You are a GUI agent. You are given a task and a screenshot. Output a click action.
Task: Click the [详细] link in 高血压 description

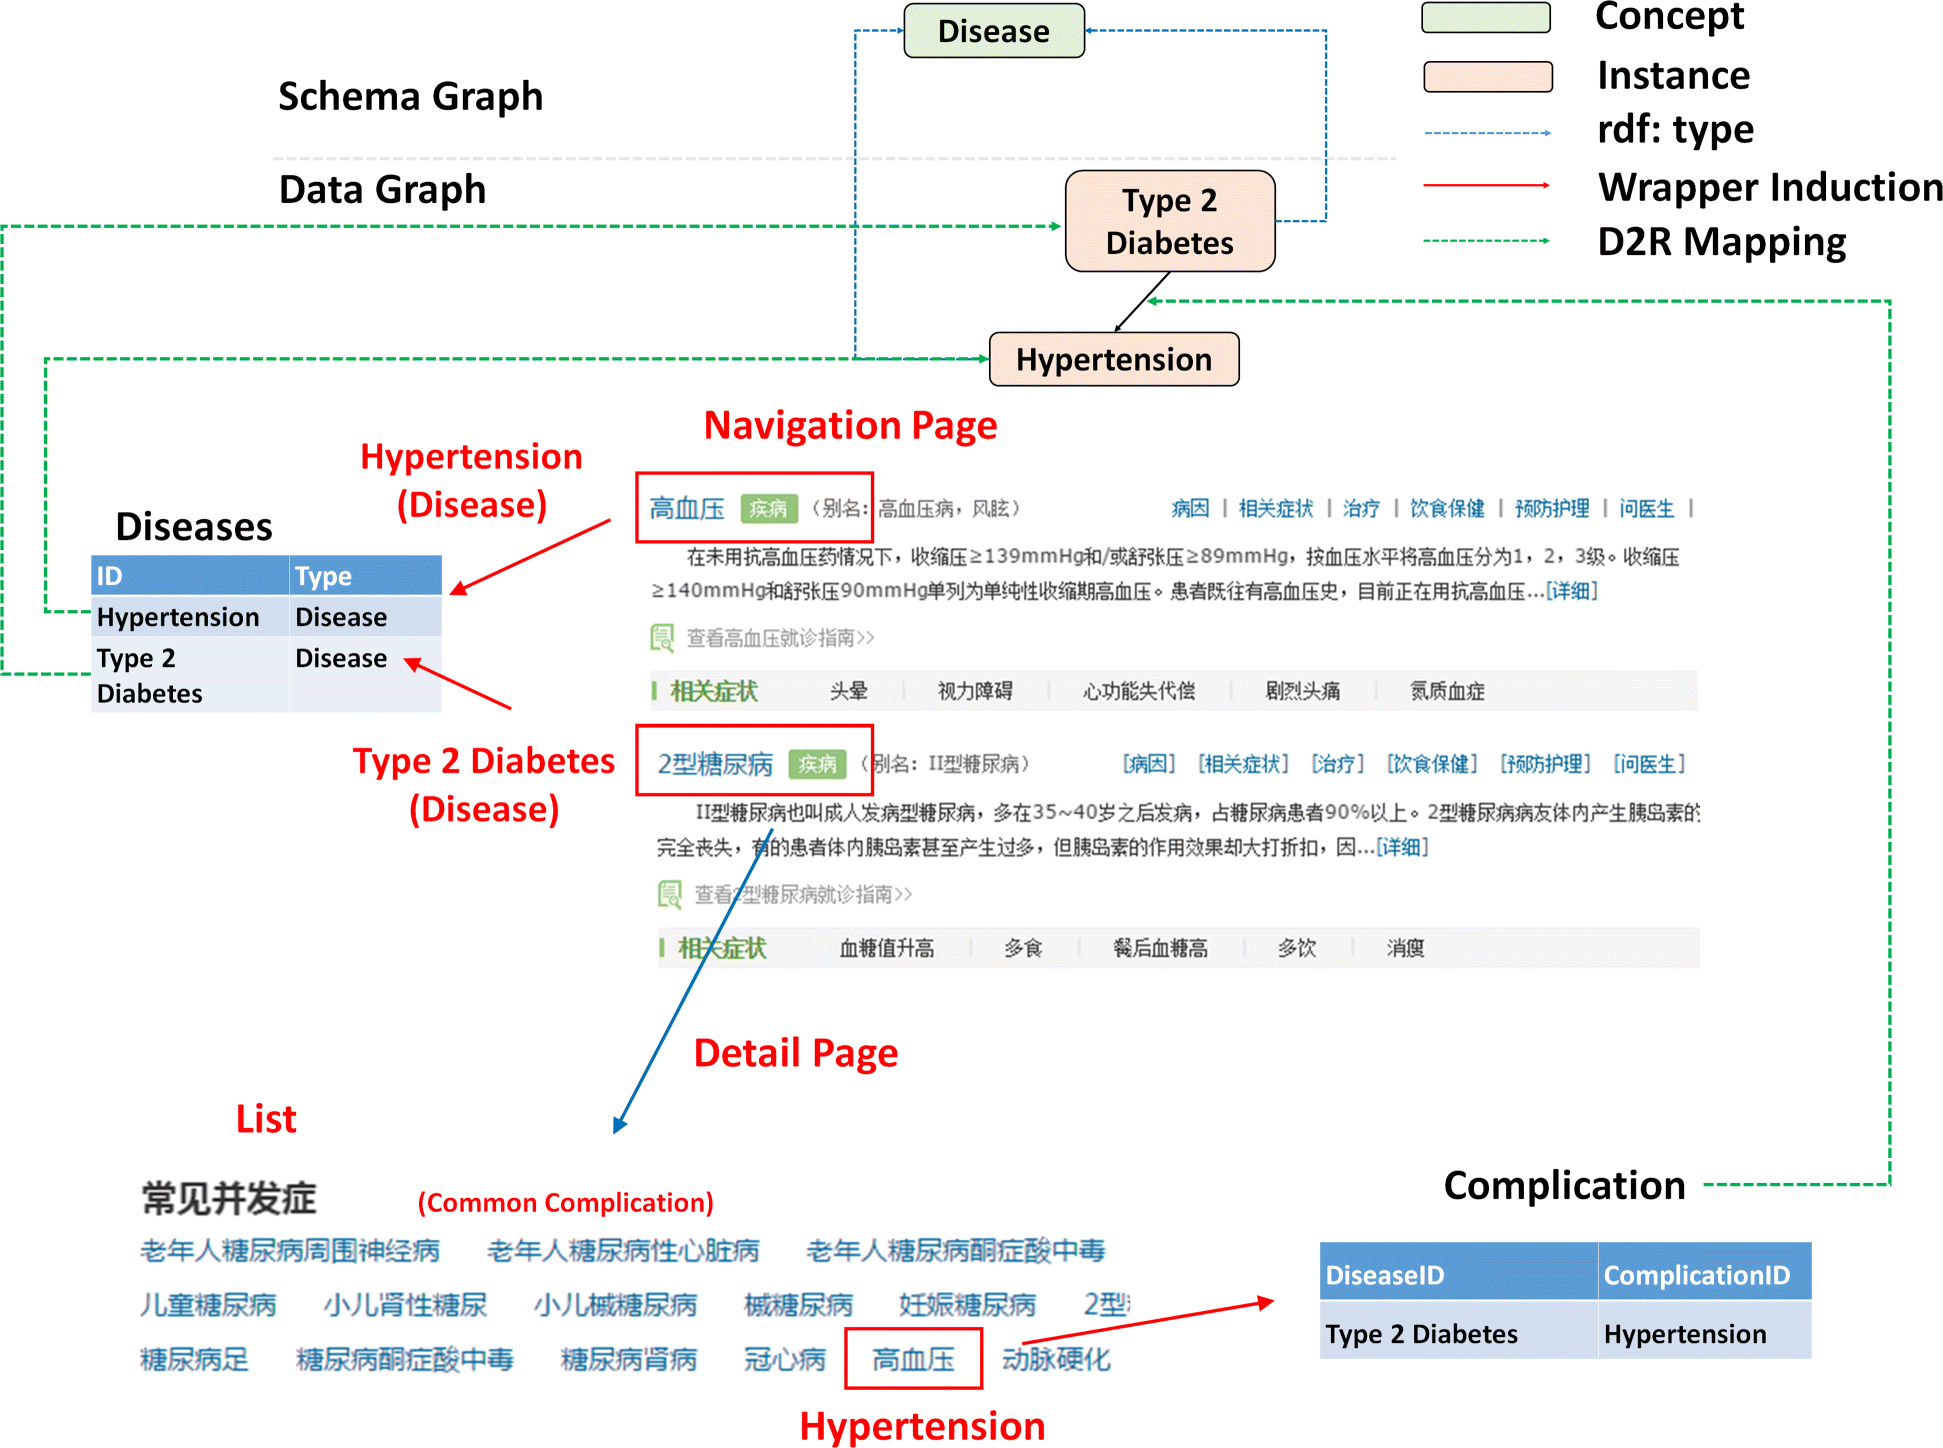pos(1571,591)
